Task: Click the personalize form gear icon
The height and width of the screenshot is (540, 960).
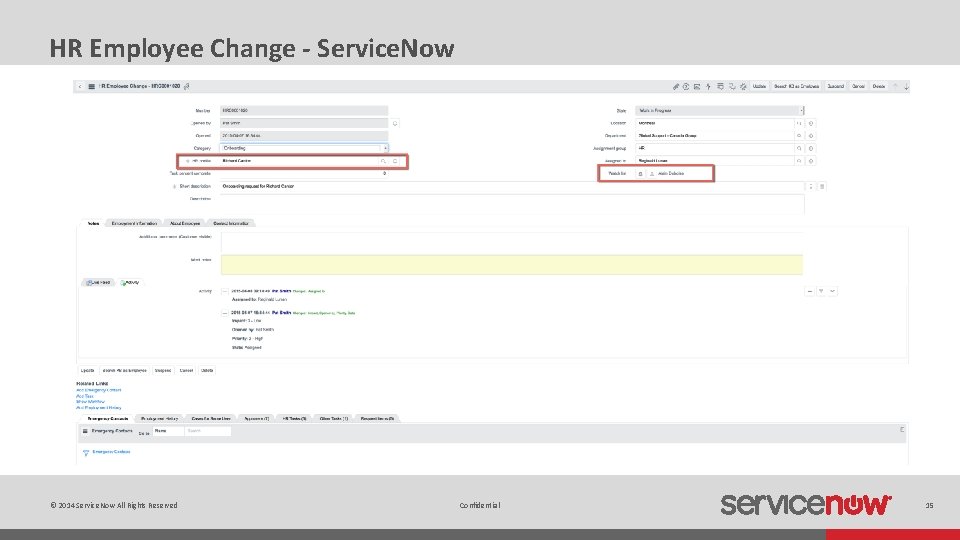Action: click(x=743, y=86)
